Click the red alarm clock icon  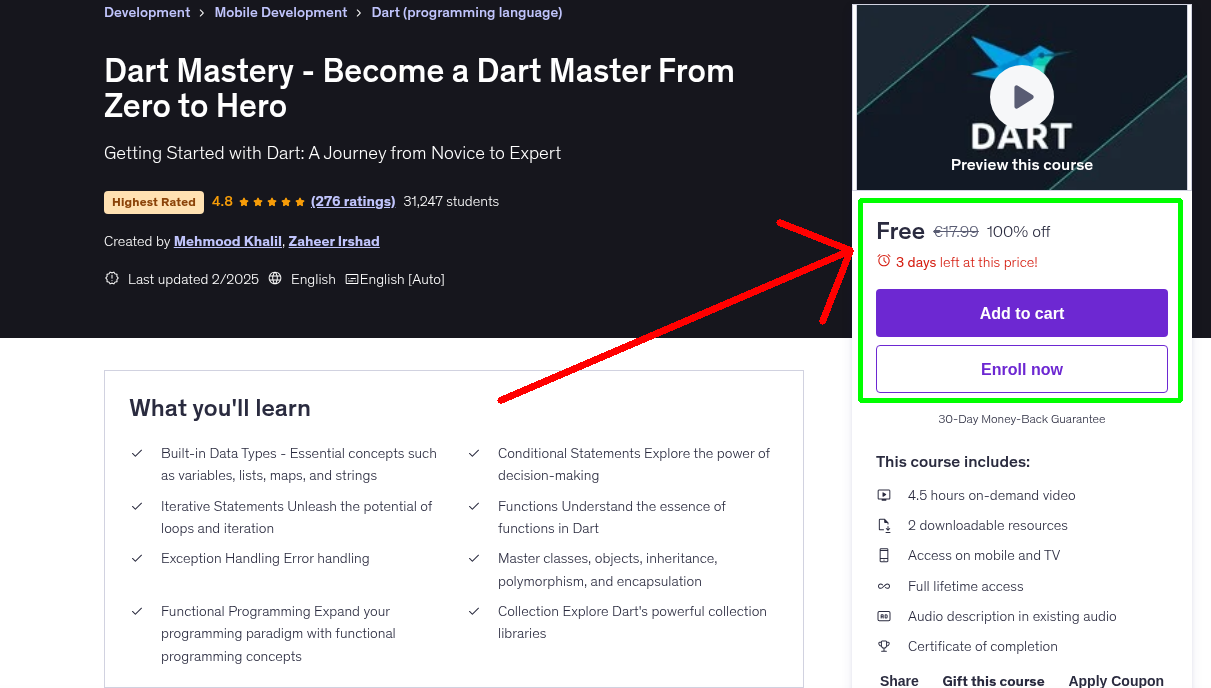coord(883,259)
